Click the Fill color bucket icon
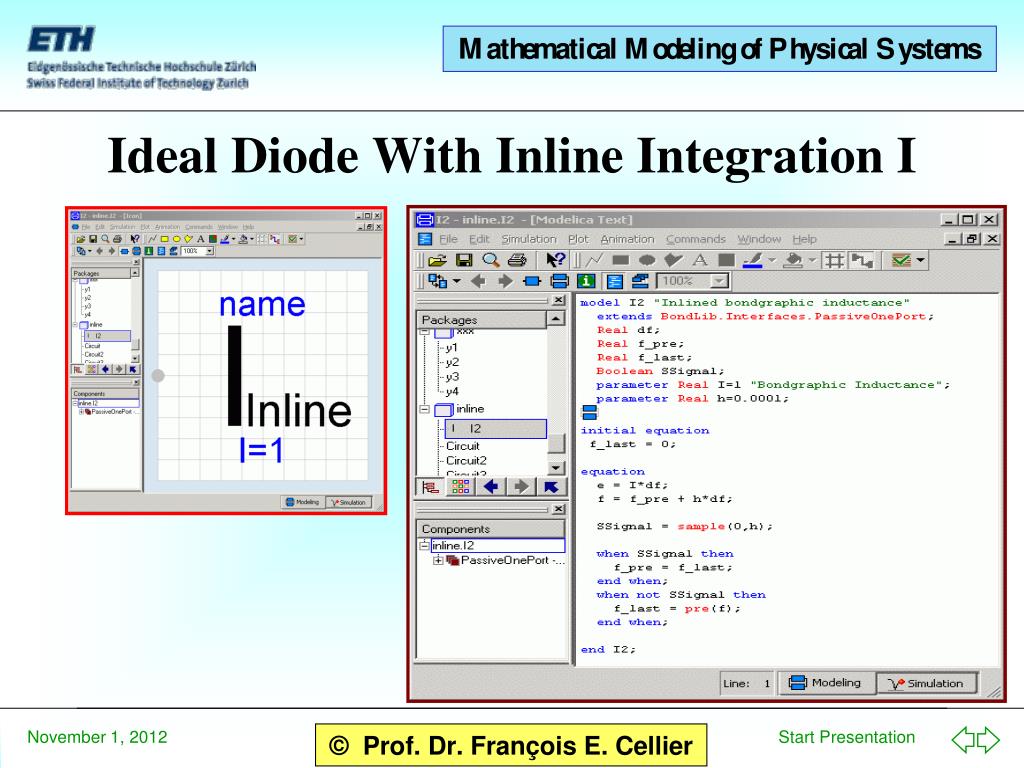This screenshot has height=768, width=1024. [793, 261]
